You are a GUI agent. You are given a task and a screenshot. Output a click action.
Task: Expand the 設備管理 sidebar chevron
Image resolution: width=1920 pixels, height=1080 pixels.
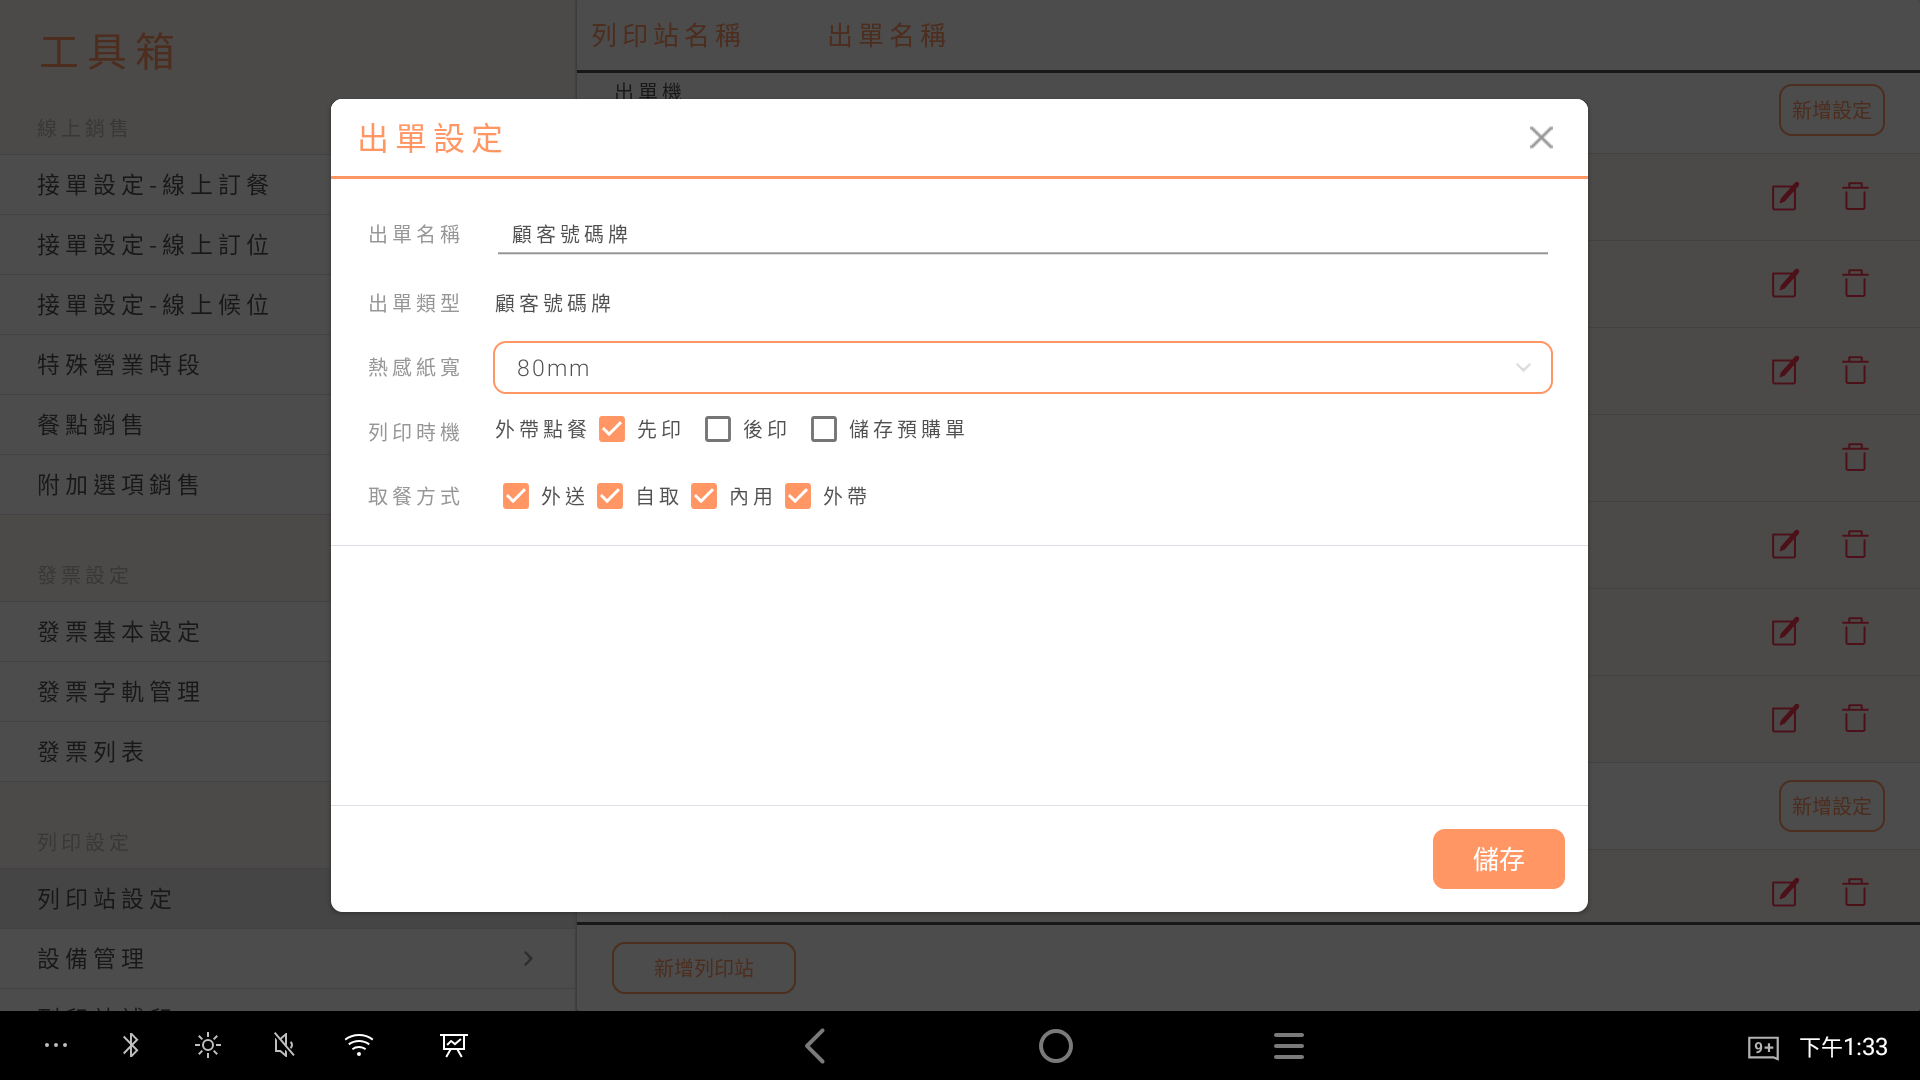[x=528, y=958]
